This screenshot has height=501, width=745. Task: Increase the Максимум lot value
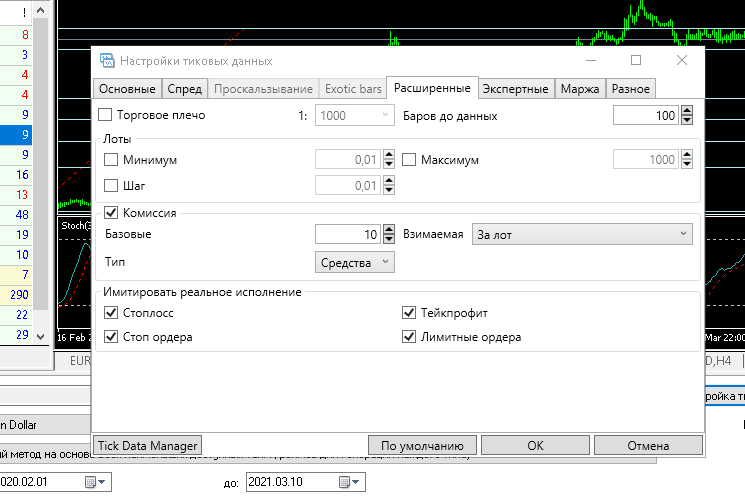[687, 154]
